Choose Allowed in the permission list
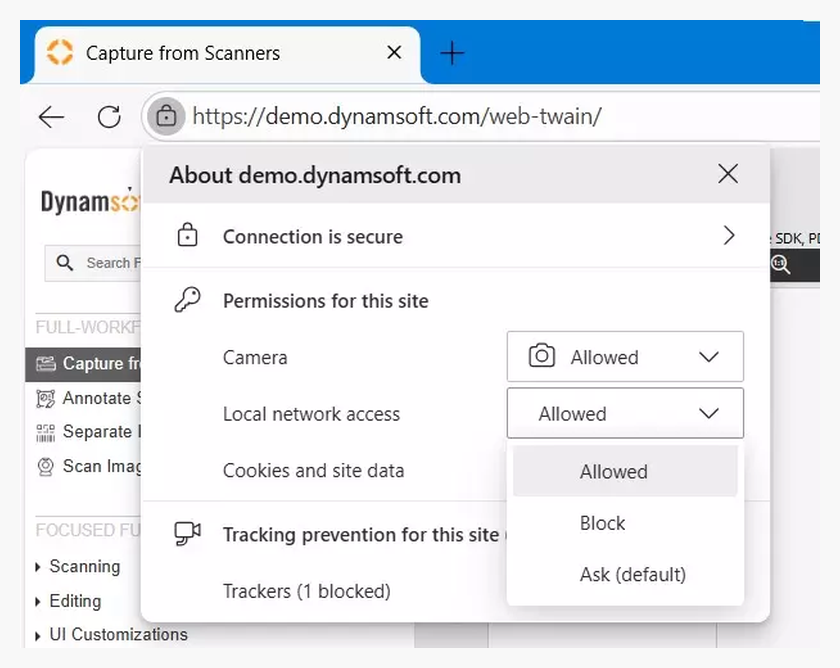 point(625,471)
